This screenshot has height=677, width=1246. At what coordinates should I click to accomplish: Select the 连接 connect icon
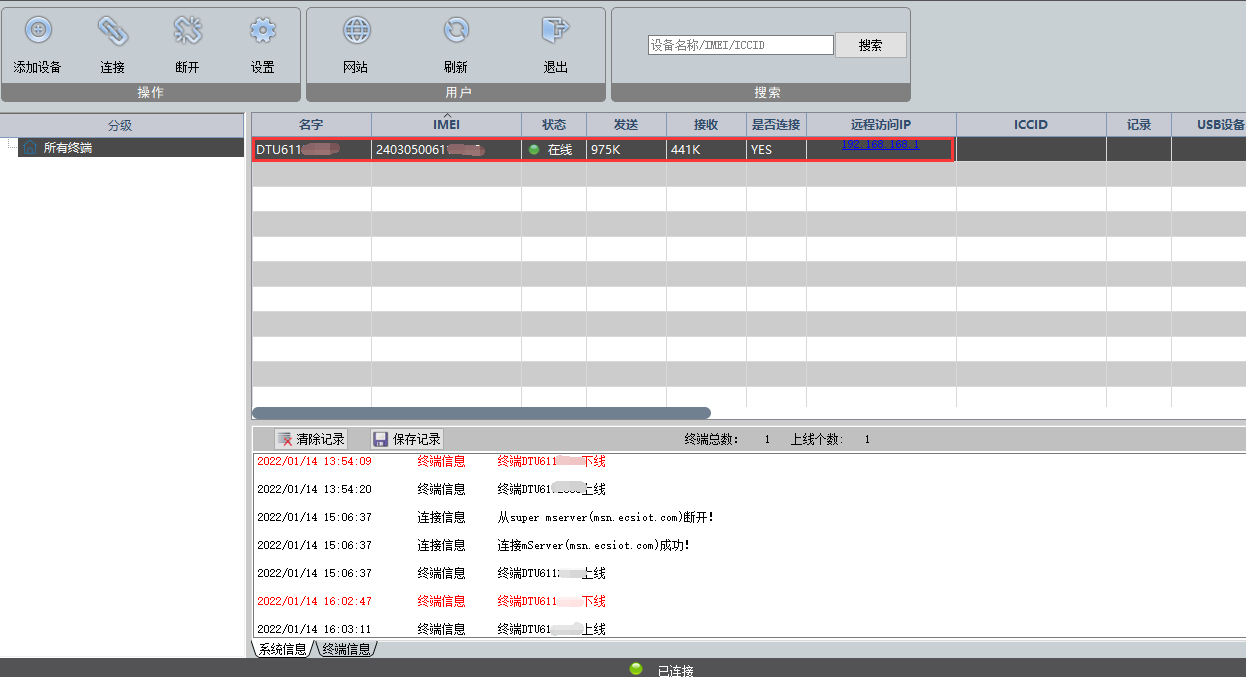(x=113, y=31)
